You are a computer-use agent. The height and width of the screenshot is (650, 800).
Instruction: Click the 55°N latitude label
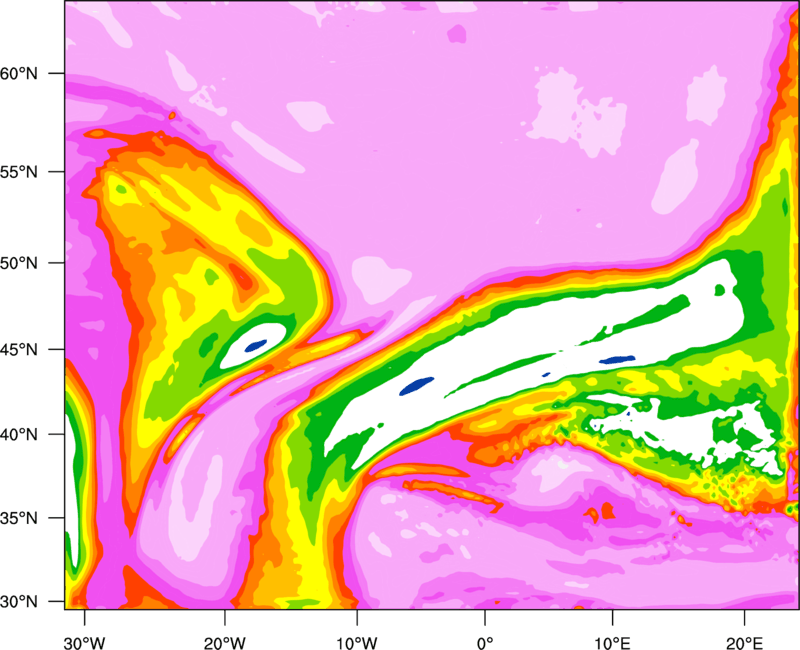click(x=19, y=172)
